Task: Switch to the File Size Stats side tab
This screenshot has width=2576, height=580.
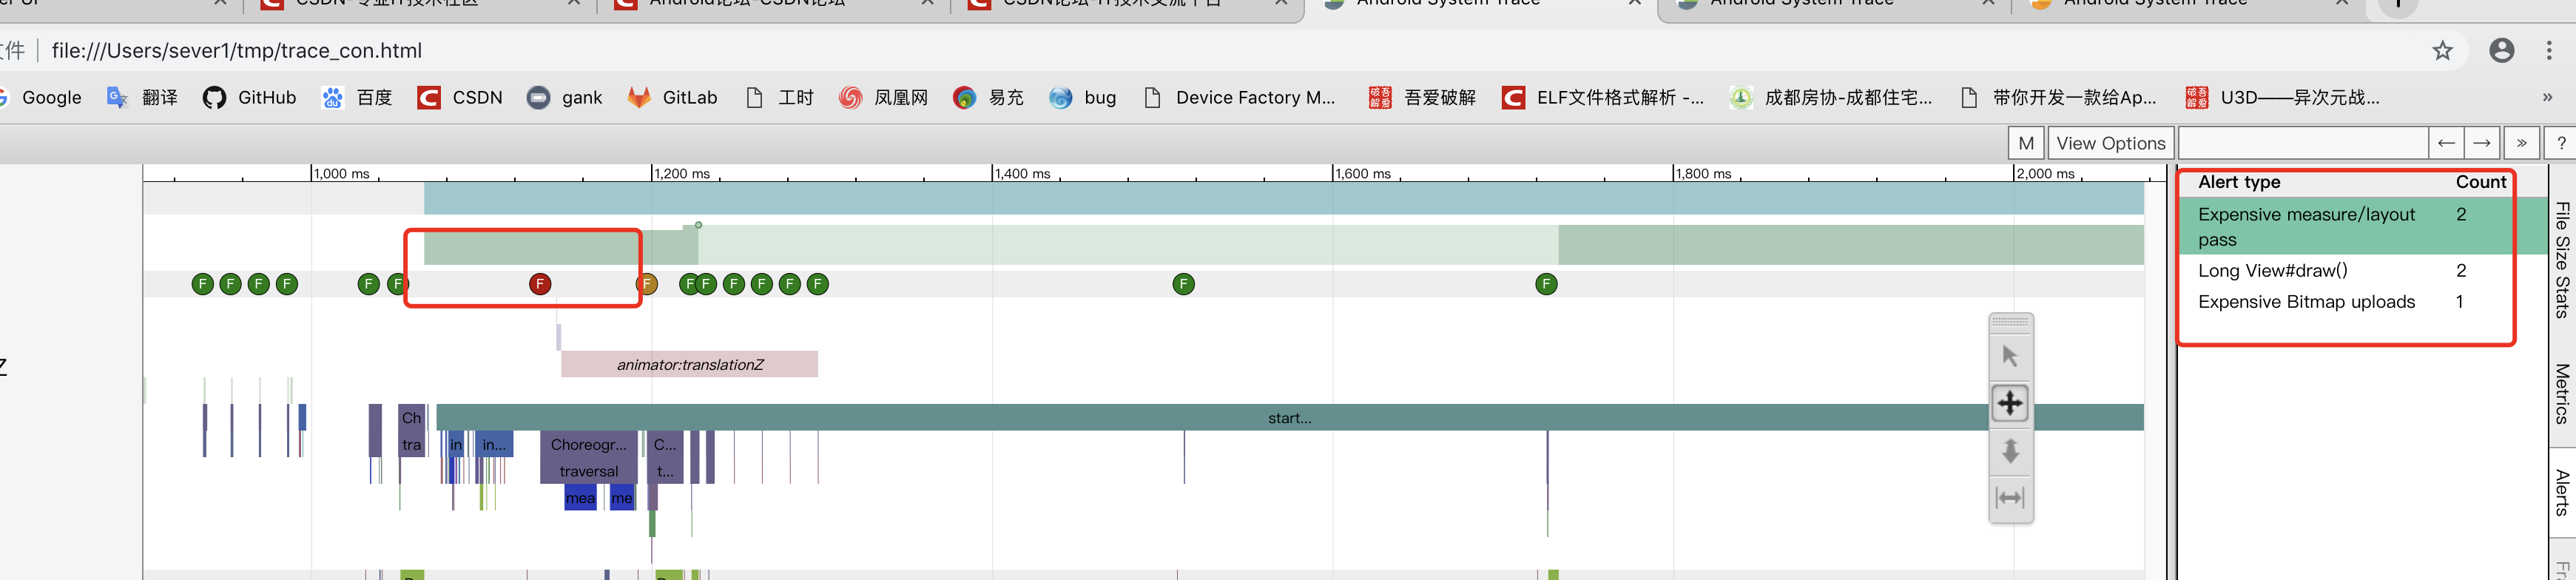Action: 2562,260
